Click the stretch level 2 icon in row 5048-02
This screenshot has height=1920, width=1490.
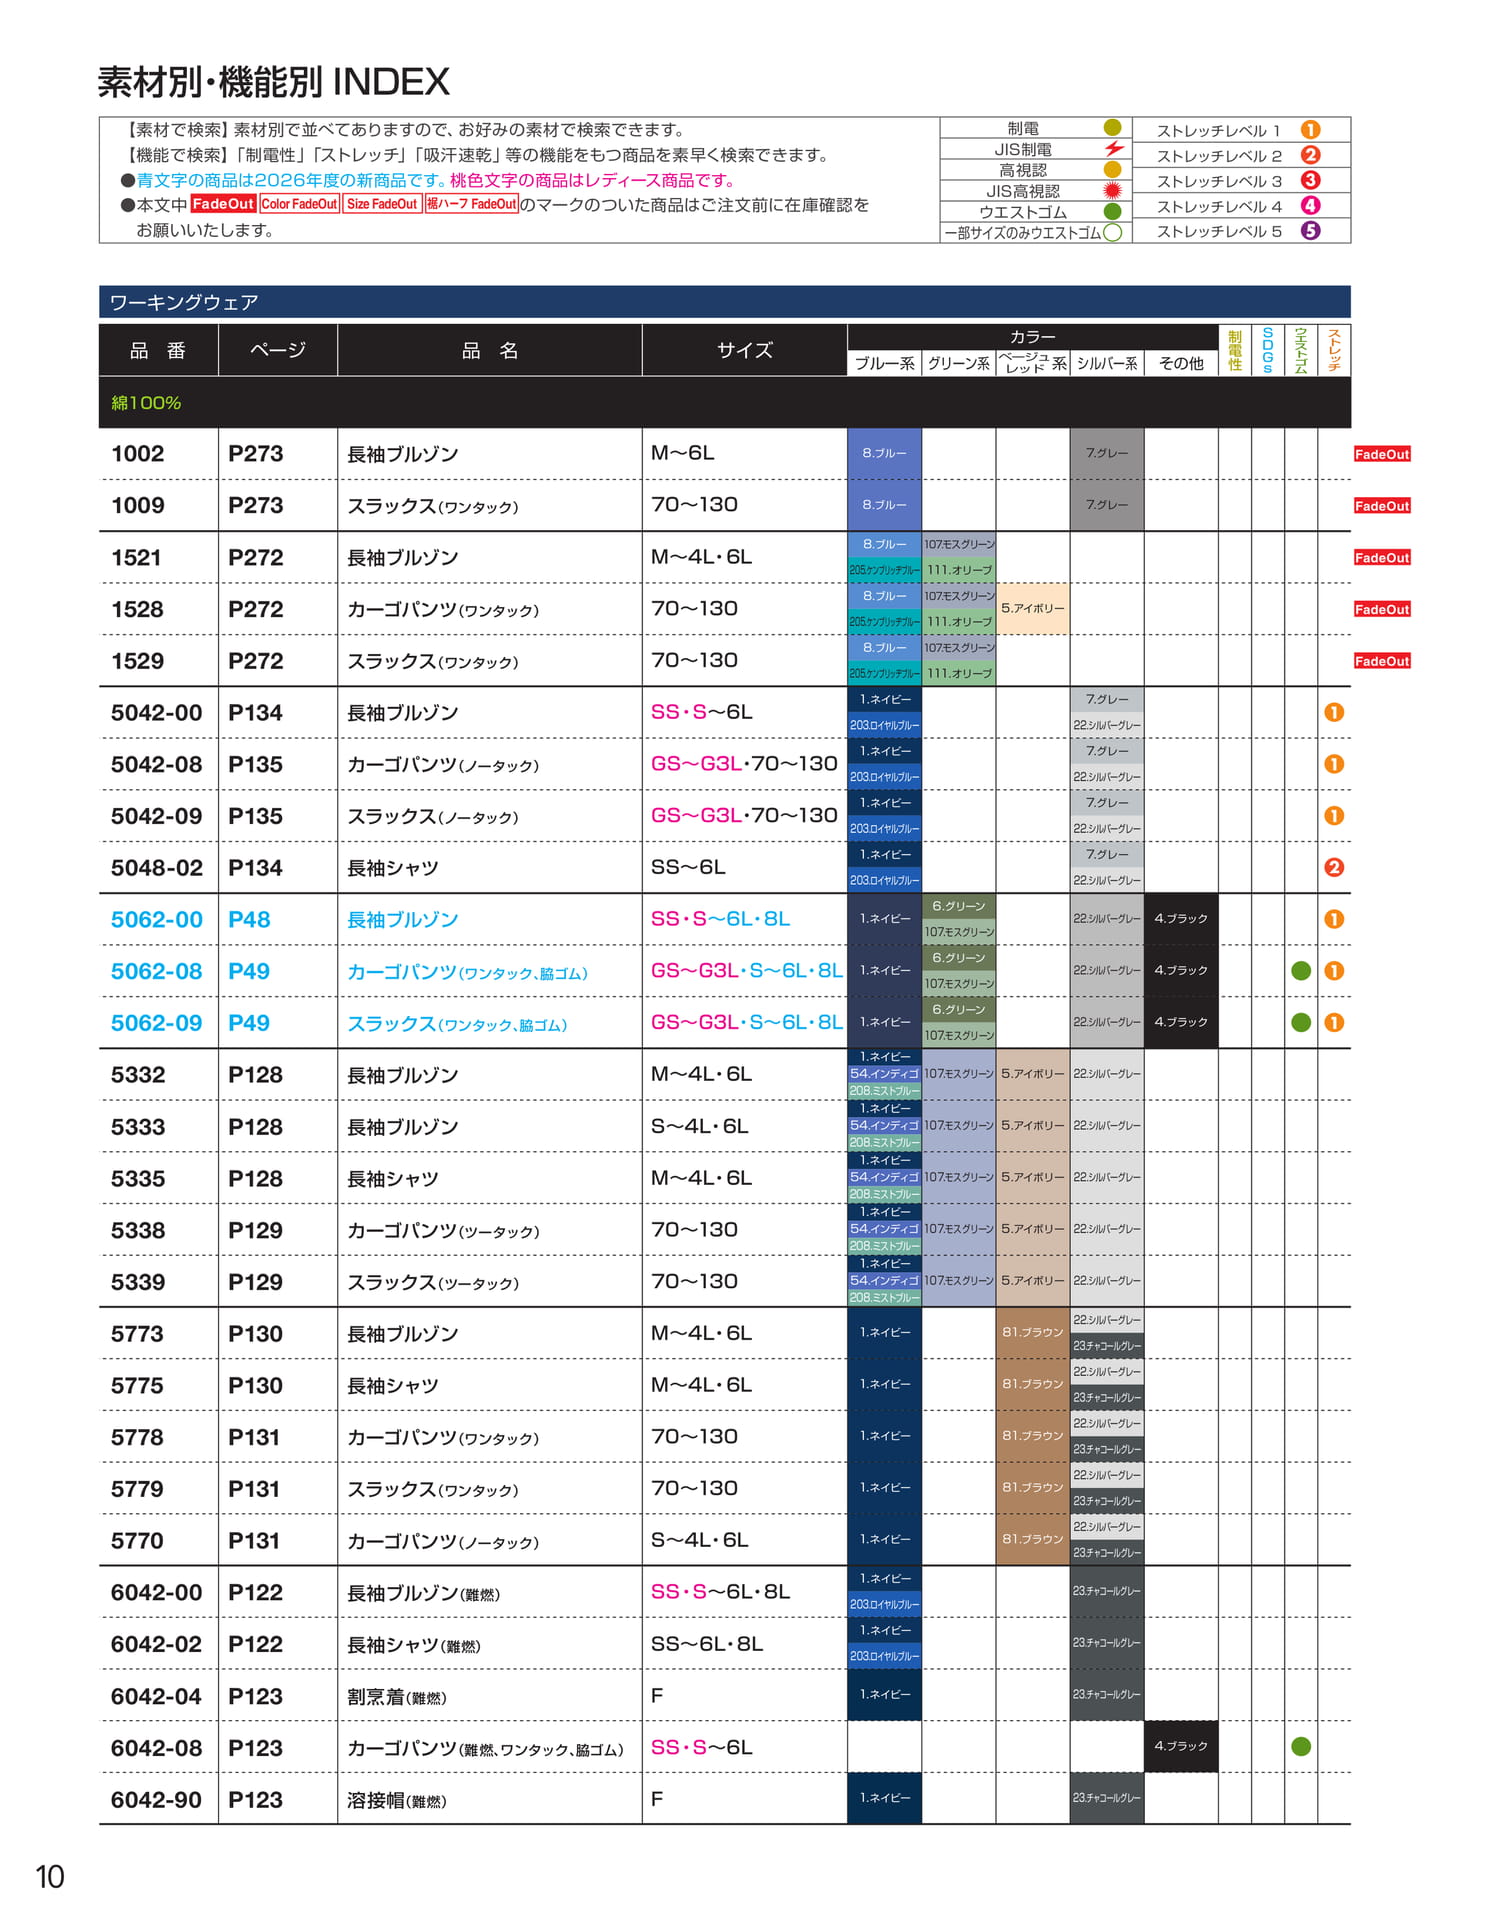pyautogui.click(x=1334, y=868)
